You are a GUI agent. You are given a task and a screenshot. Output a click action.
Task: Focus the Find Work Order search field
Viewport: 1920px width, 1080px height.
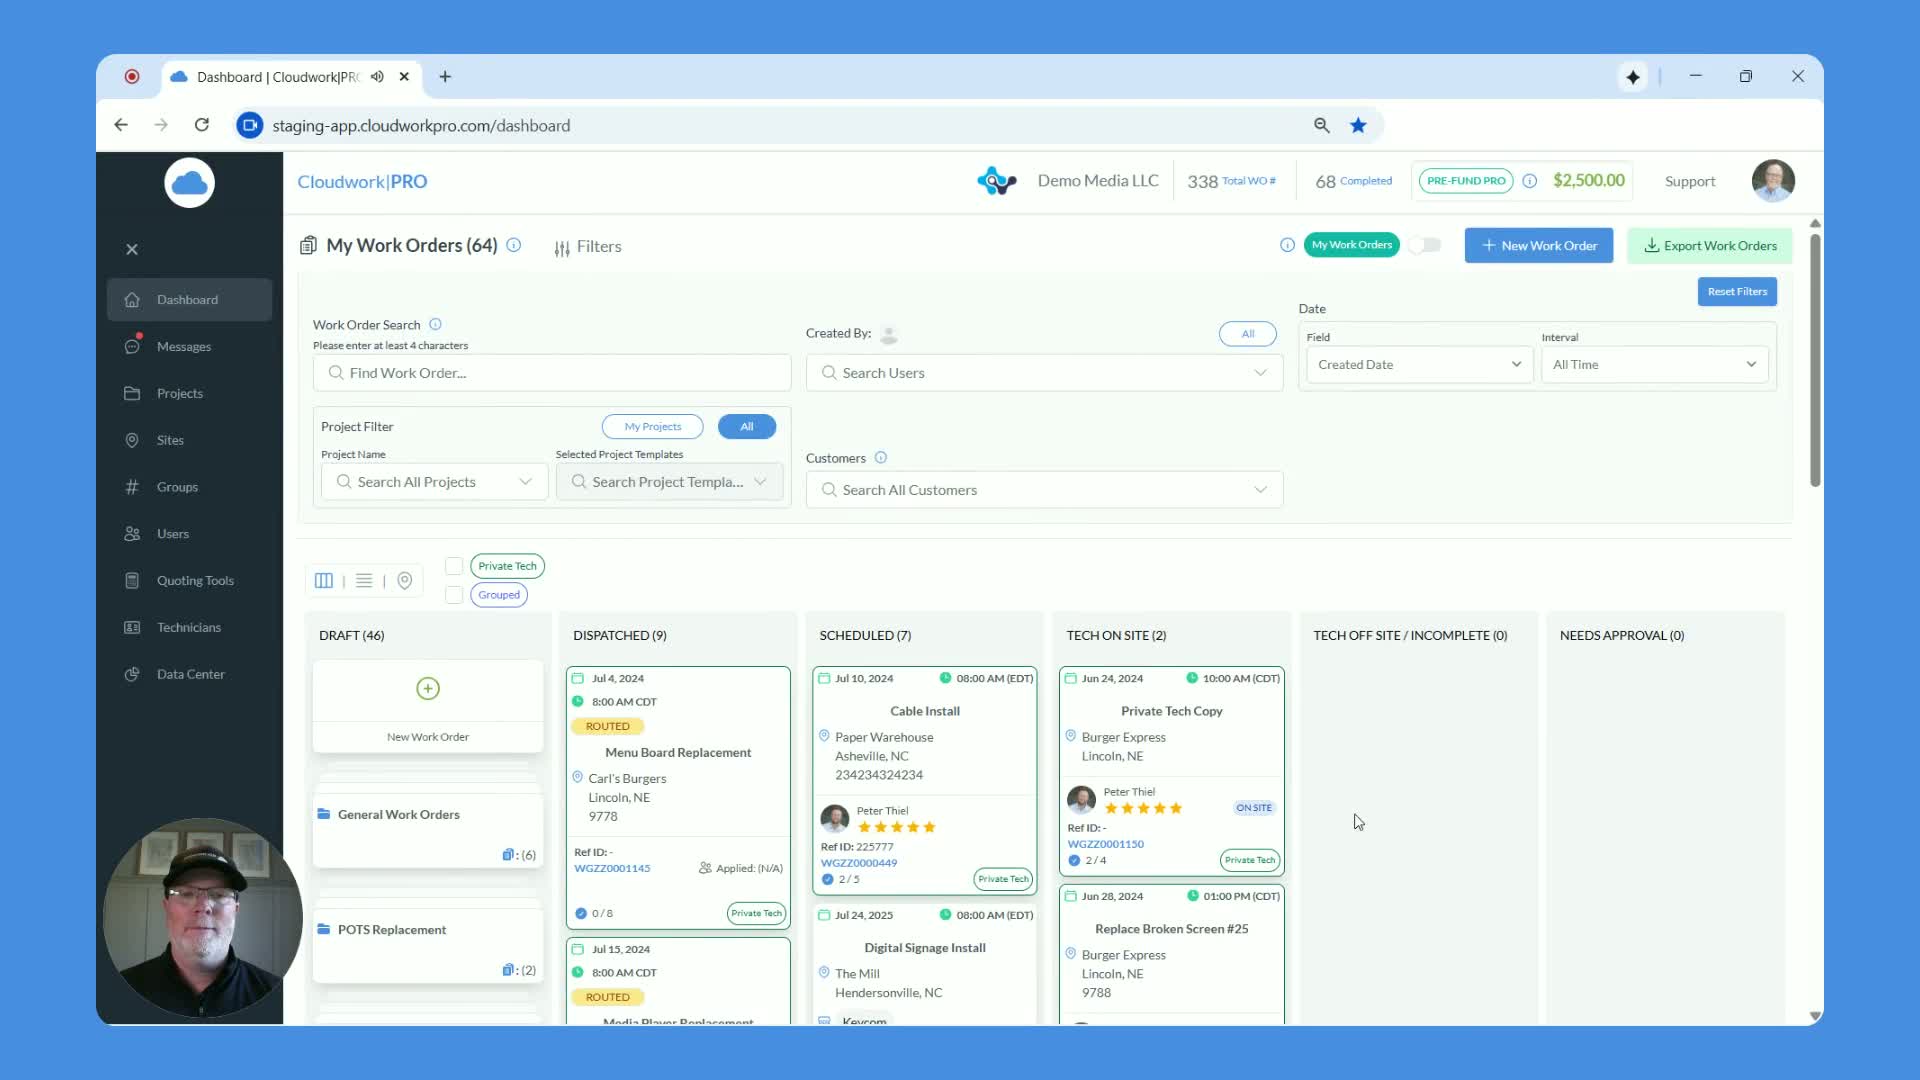click(552, 373)
